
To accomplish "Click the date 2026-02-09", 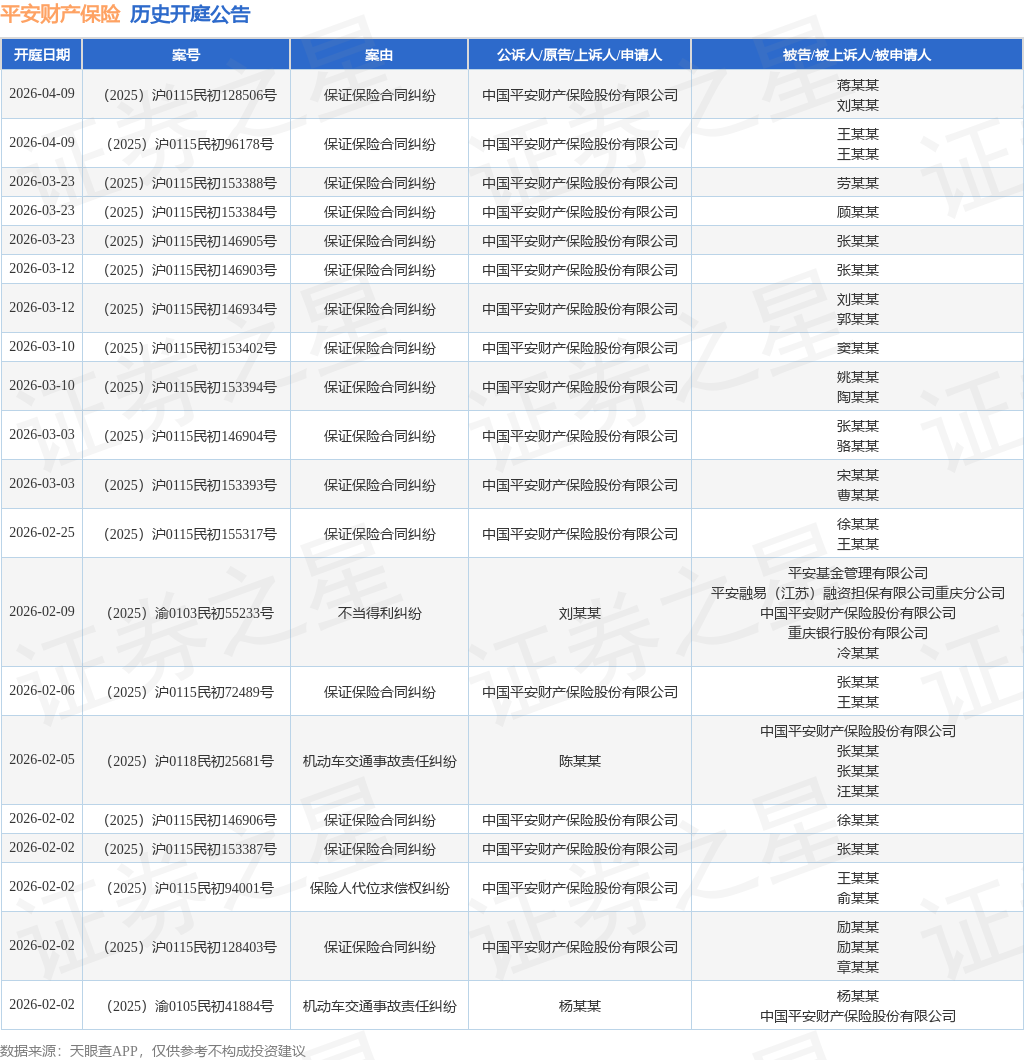I will point(42,611).
